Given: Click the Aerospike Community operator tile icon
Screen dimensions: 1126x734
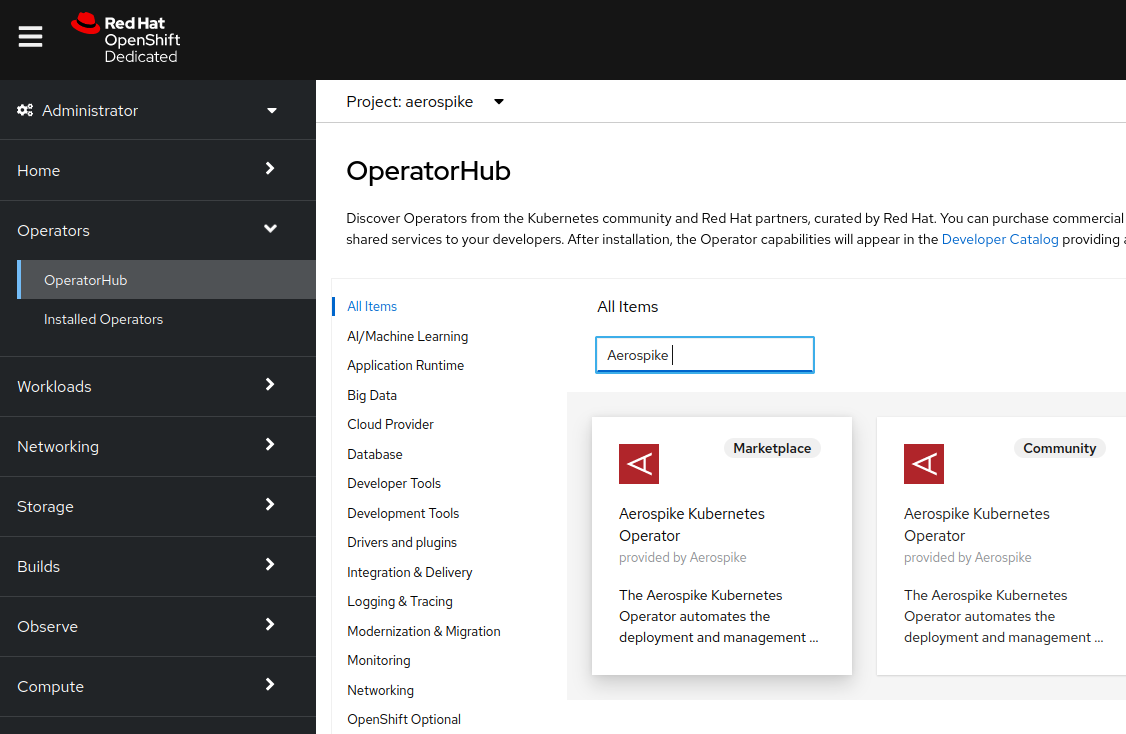Looking at the screenshot, I should click(x=923, y=463).
